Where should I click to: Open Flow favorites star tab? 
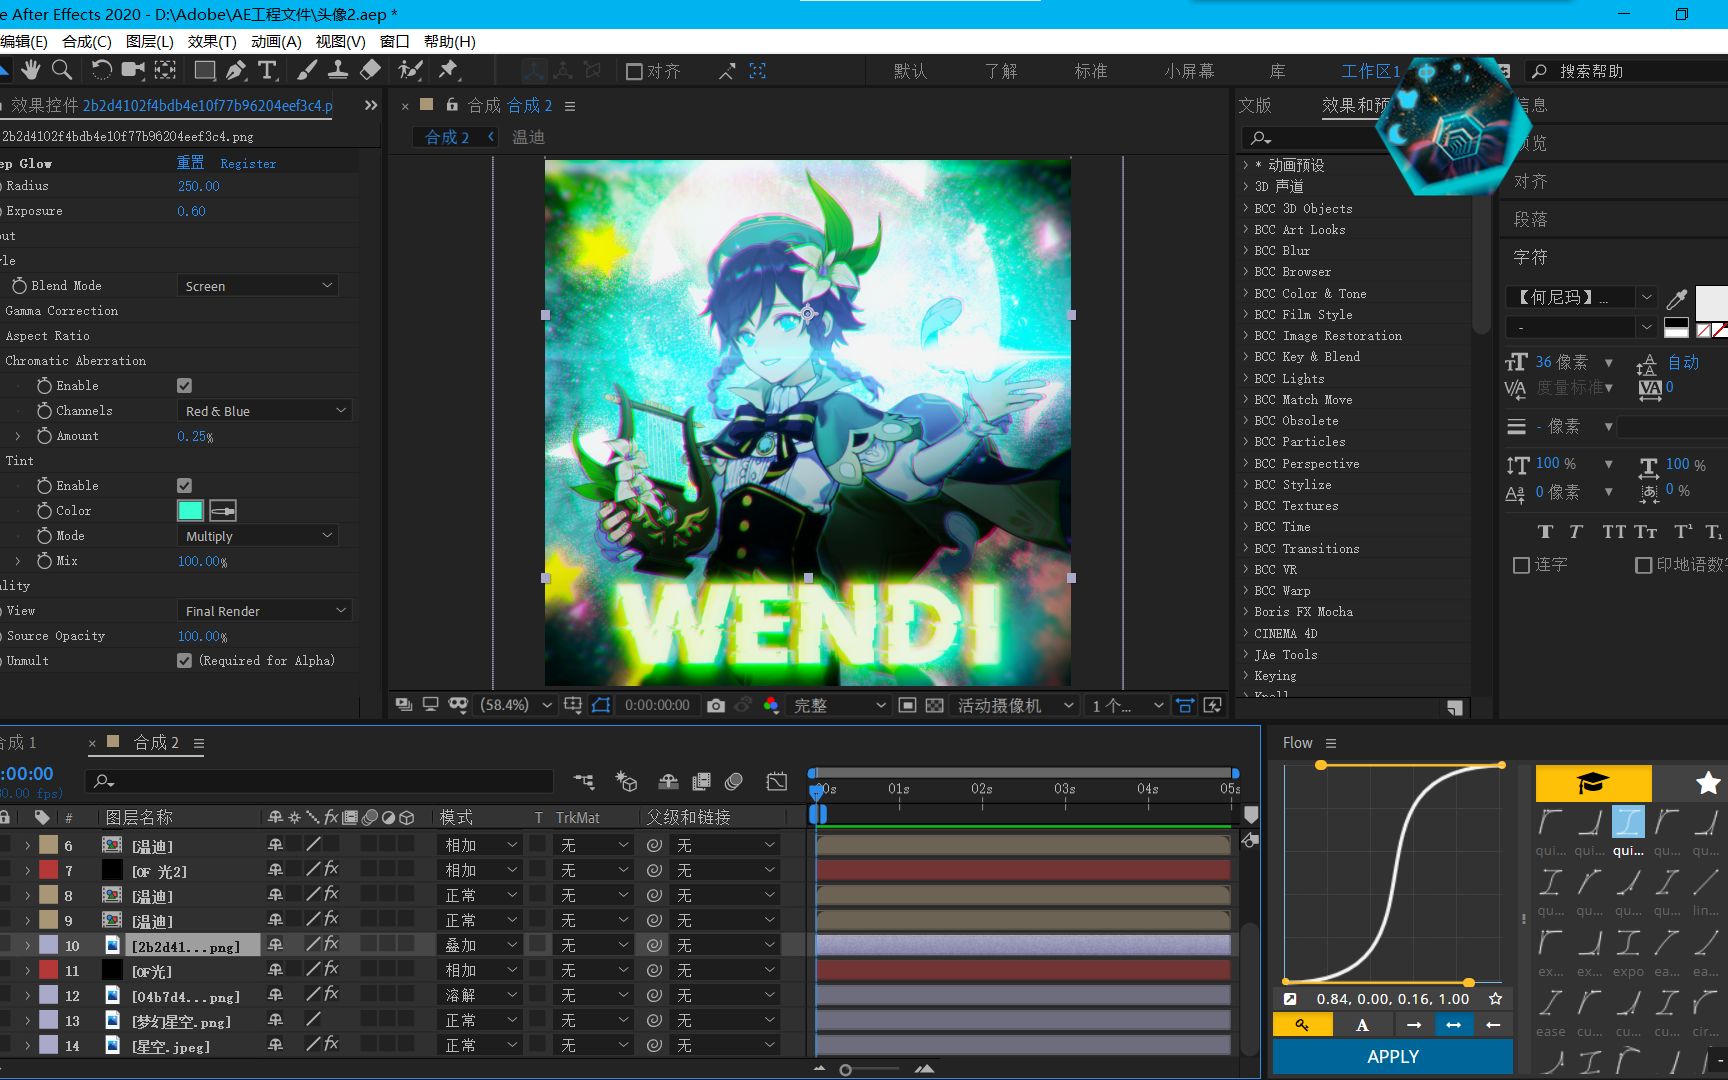(x=1708, y=782)
